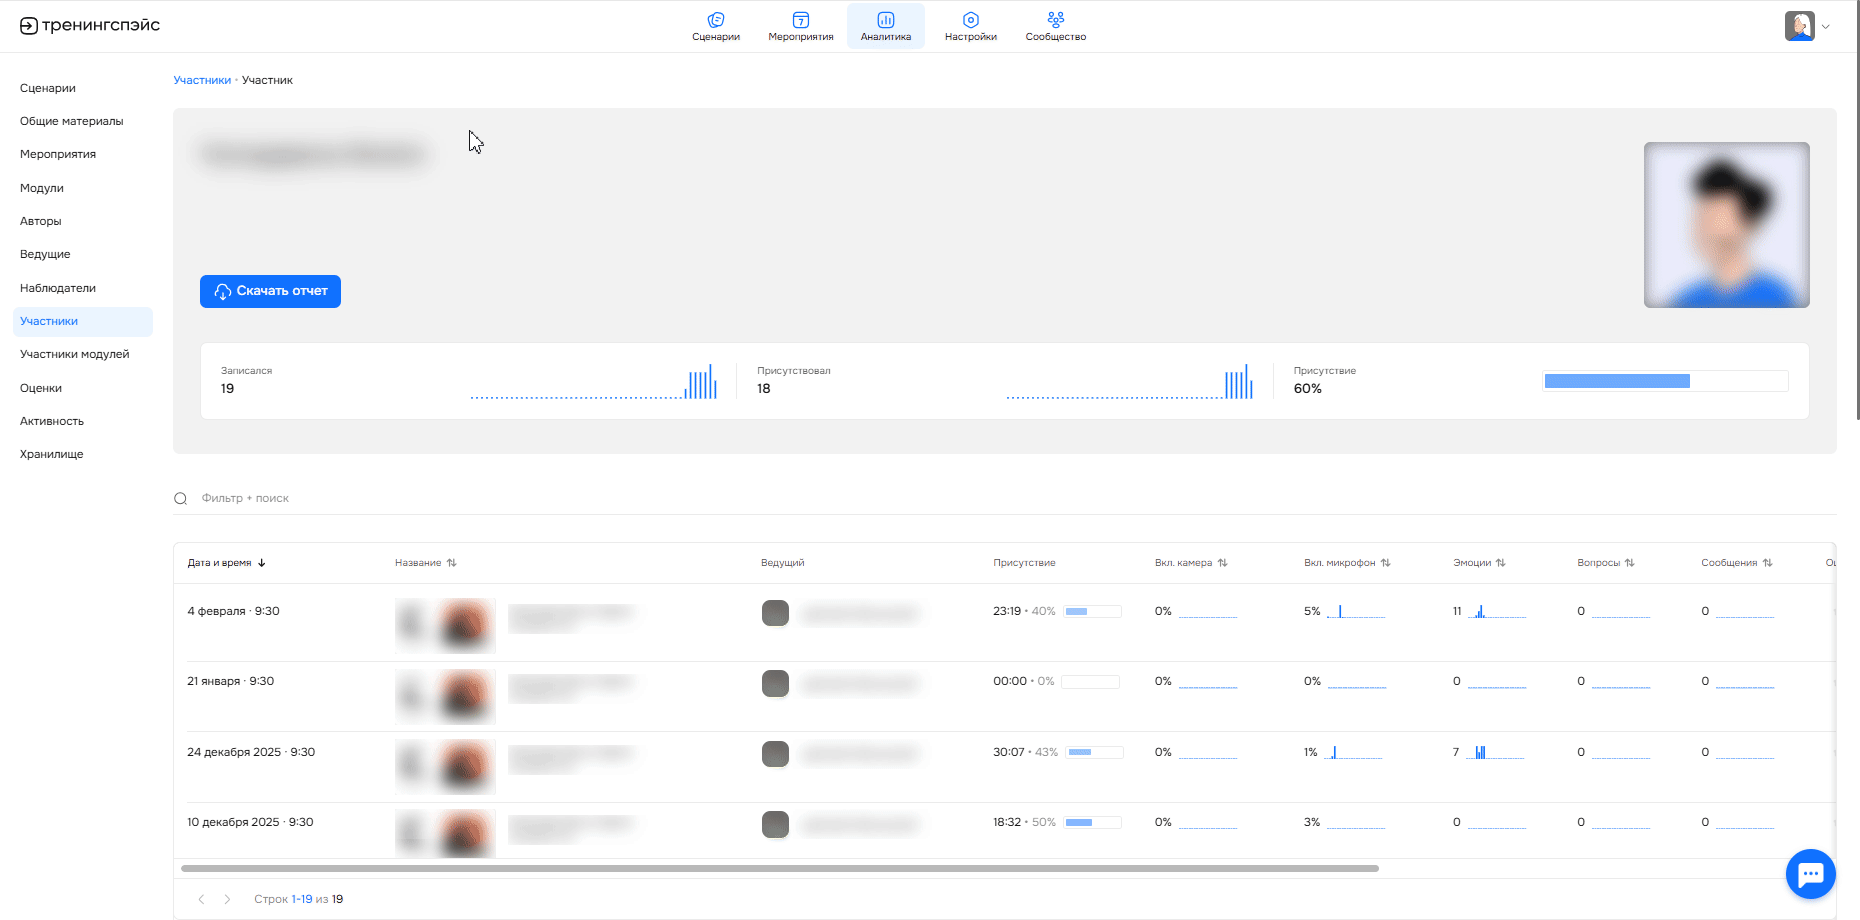Screen dimensions: 1860x920
Task: Open event thumbnail in 10 декабря 2025 row
Action: (x=446, y=834)
